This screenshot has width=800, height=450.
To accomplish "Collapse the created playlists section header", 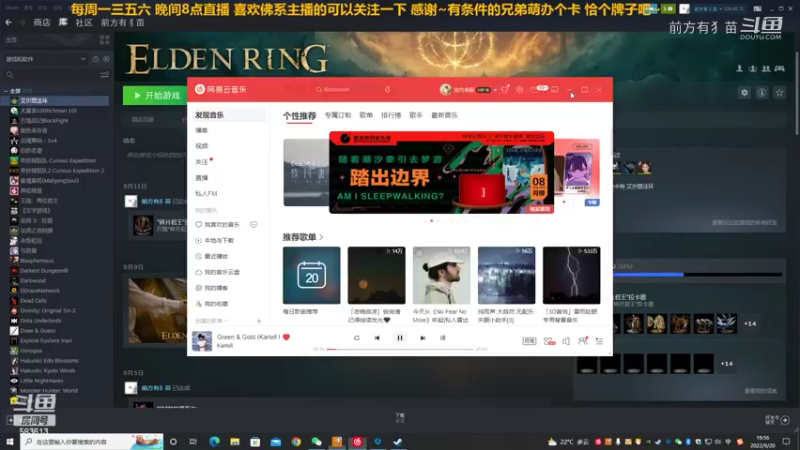I will pos(211,321).
